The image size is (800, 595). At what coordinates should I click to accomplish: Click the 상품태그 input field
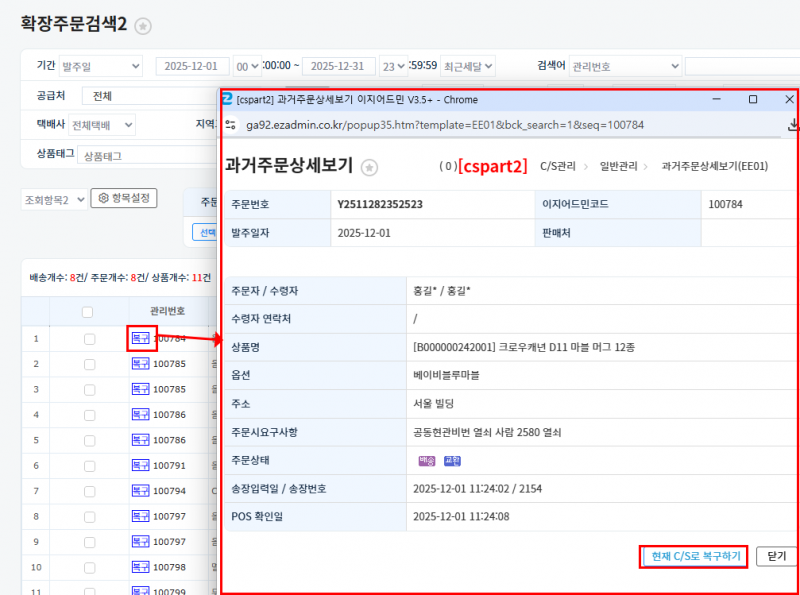pyautogui.click(x=148, y=156)
